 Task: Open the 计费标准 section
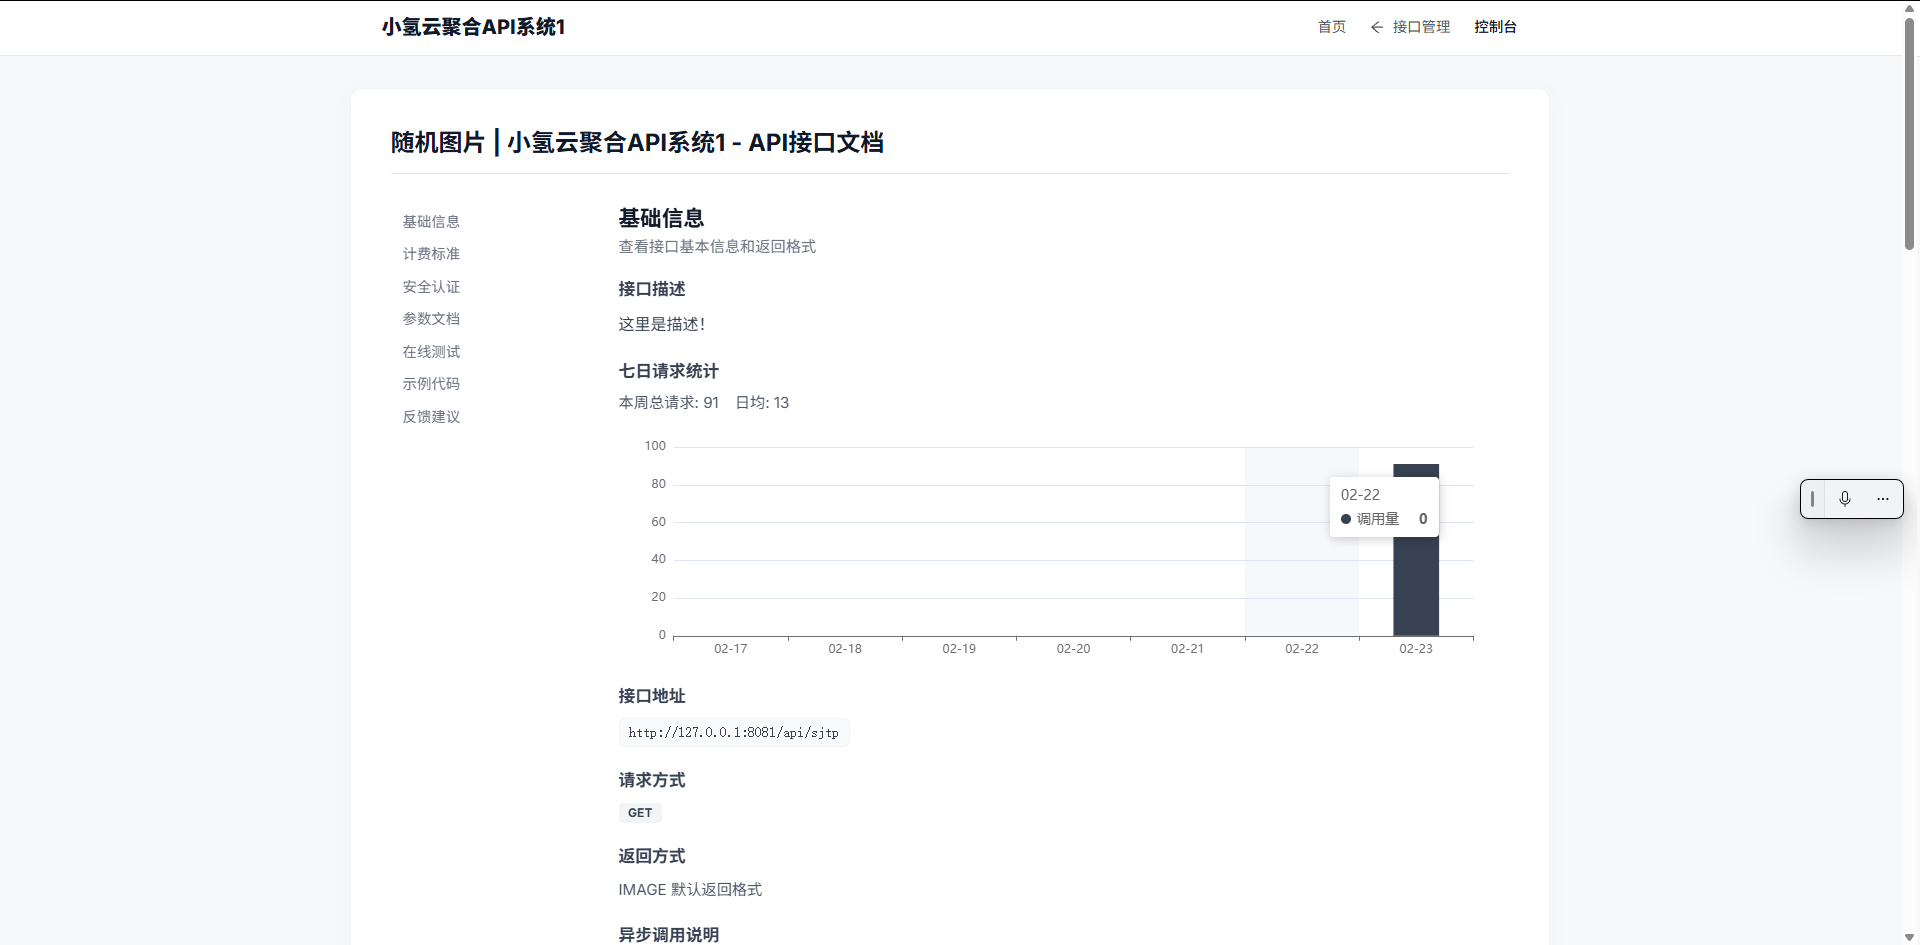[431, 254]
